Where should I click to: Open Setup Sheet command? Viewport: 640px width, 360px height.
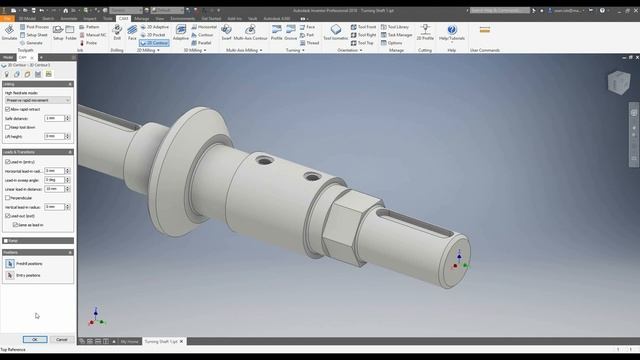click(x=34, y=35)
